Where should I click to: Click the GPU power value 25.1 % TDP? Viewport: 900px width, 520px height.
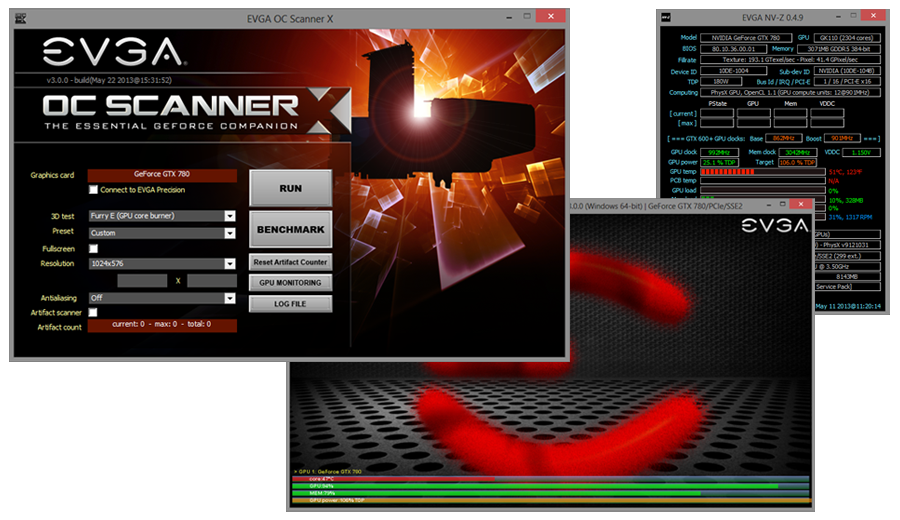click(x=719, y=162)
